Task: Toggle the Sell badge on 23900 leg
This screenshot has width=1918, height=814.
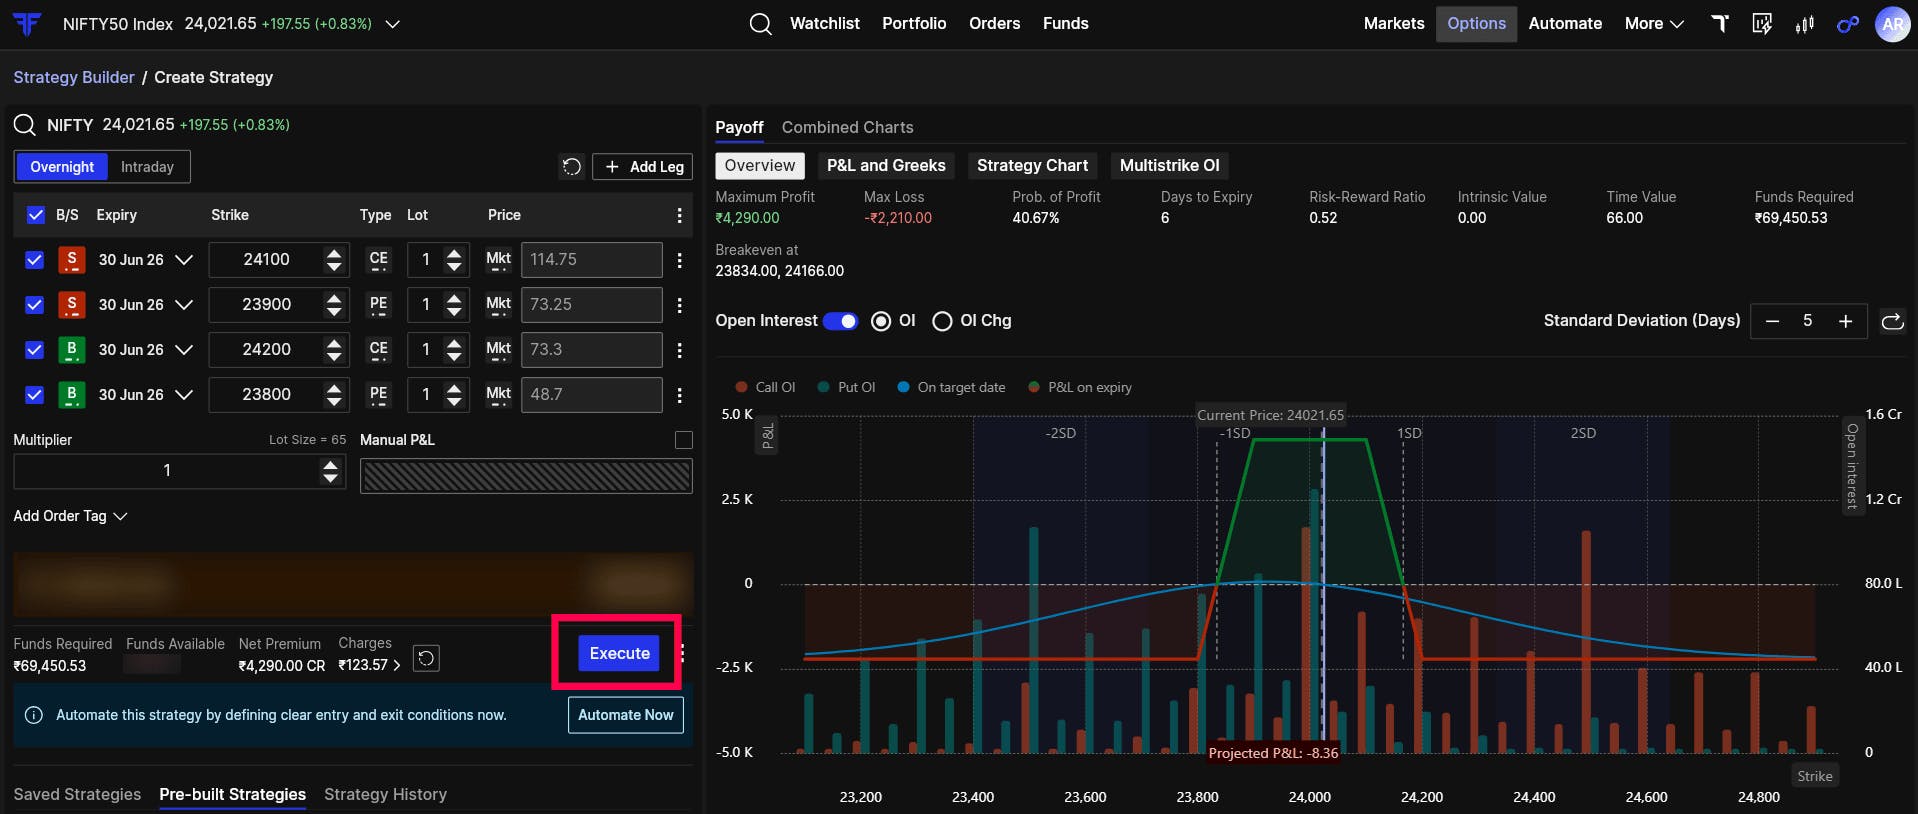Action: (71, 305)
